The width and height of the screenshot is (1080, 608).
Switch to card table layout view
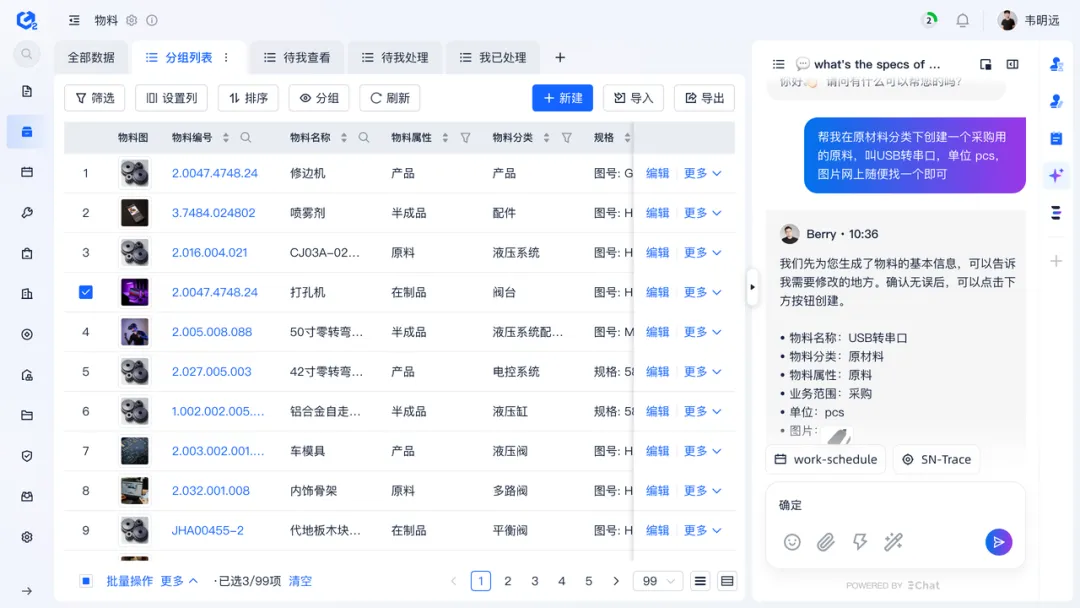coord(727,581)
